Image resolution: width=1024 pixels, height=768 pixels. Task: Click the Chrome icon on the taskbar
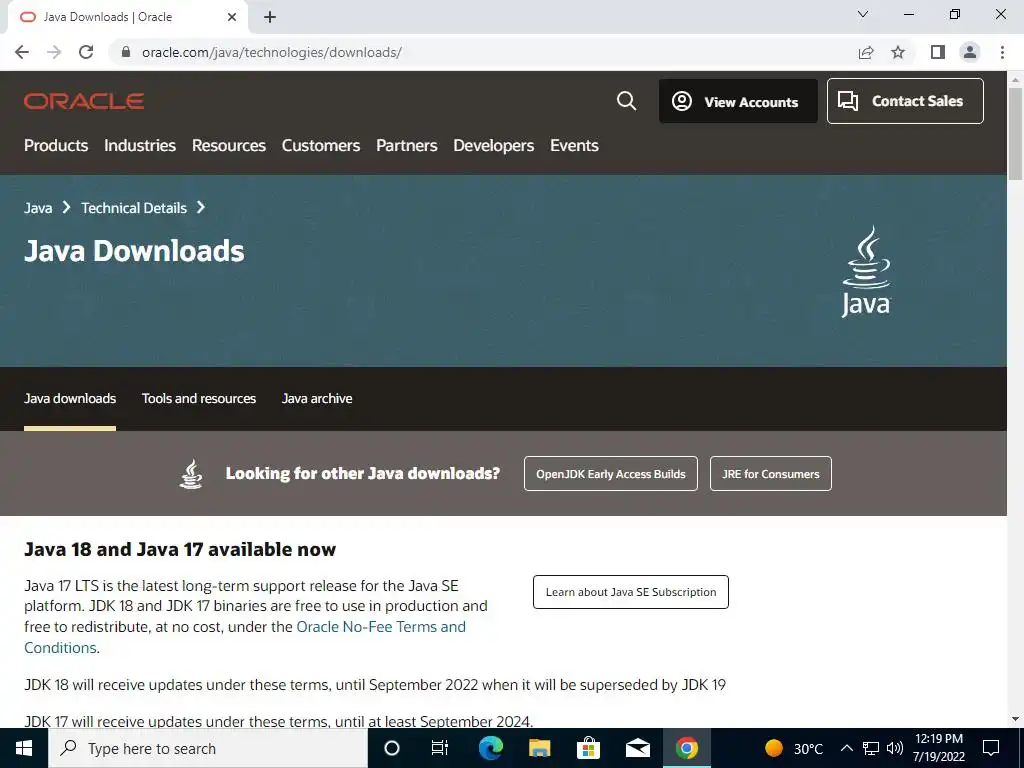pos(686,748)
